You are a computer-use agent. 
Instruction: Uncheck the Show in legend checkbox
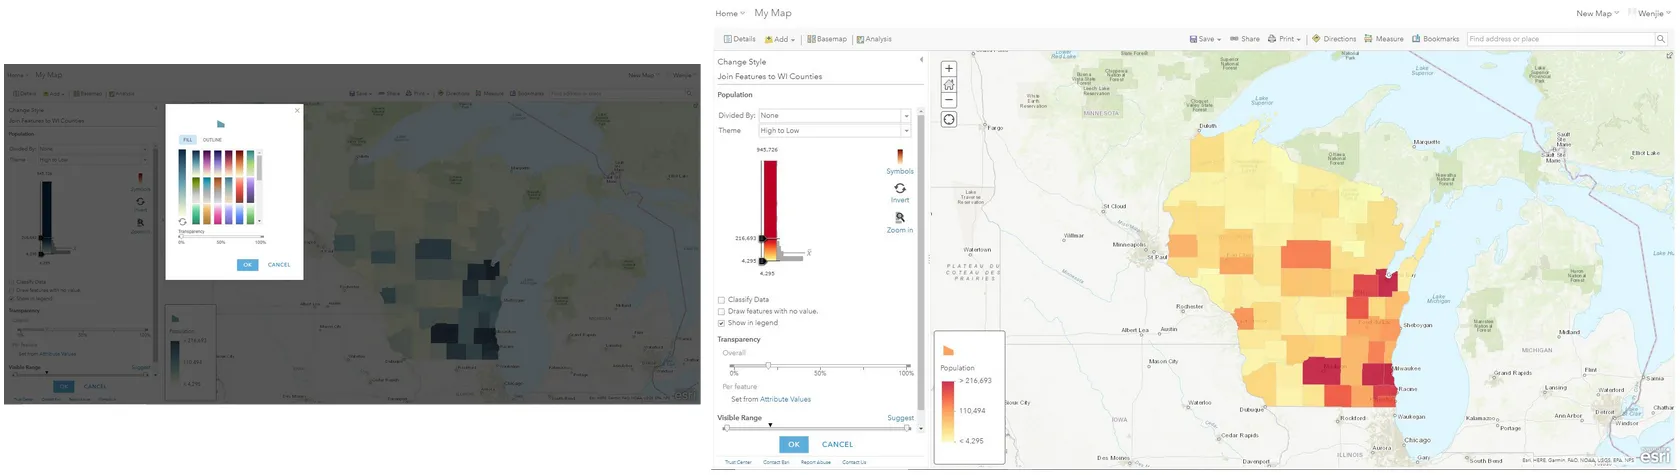[721, 323]
